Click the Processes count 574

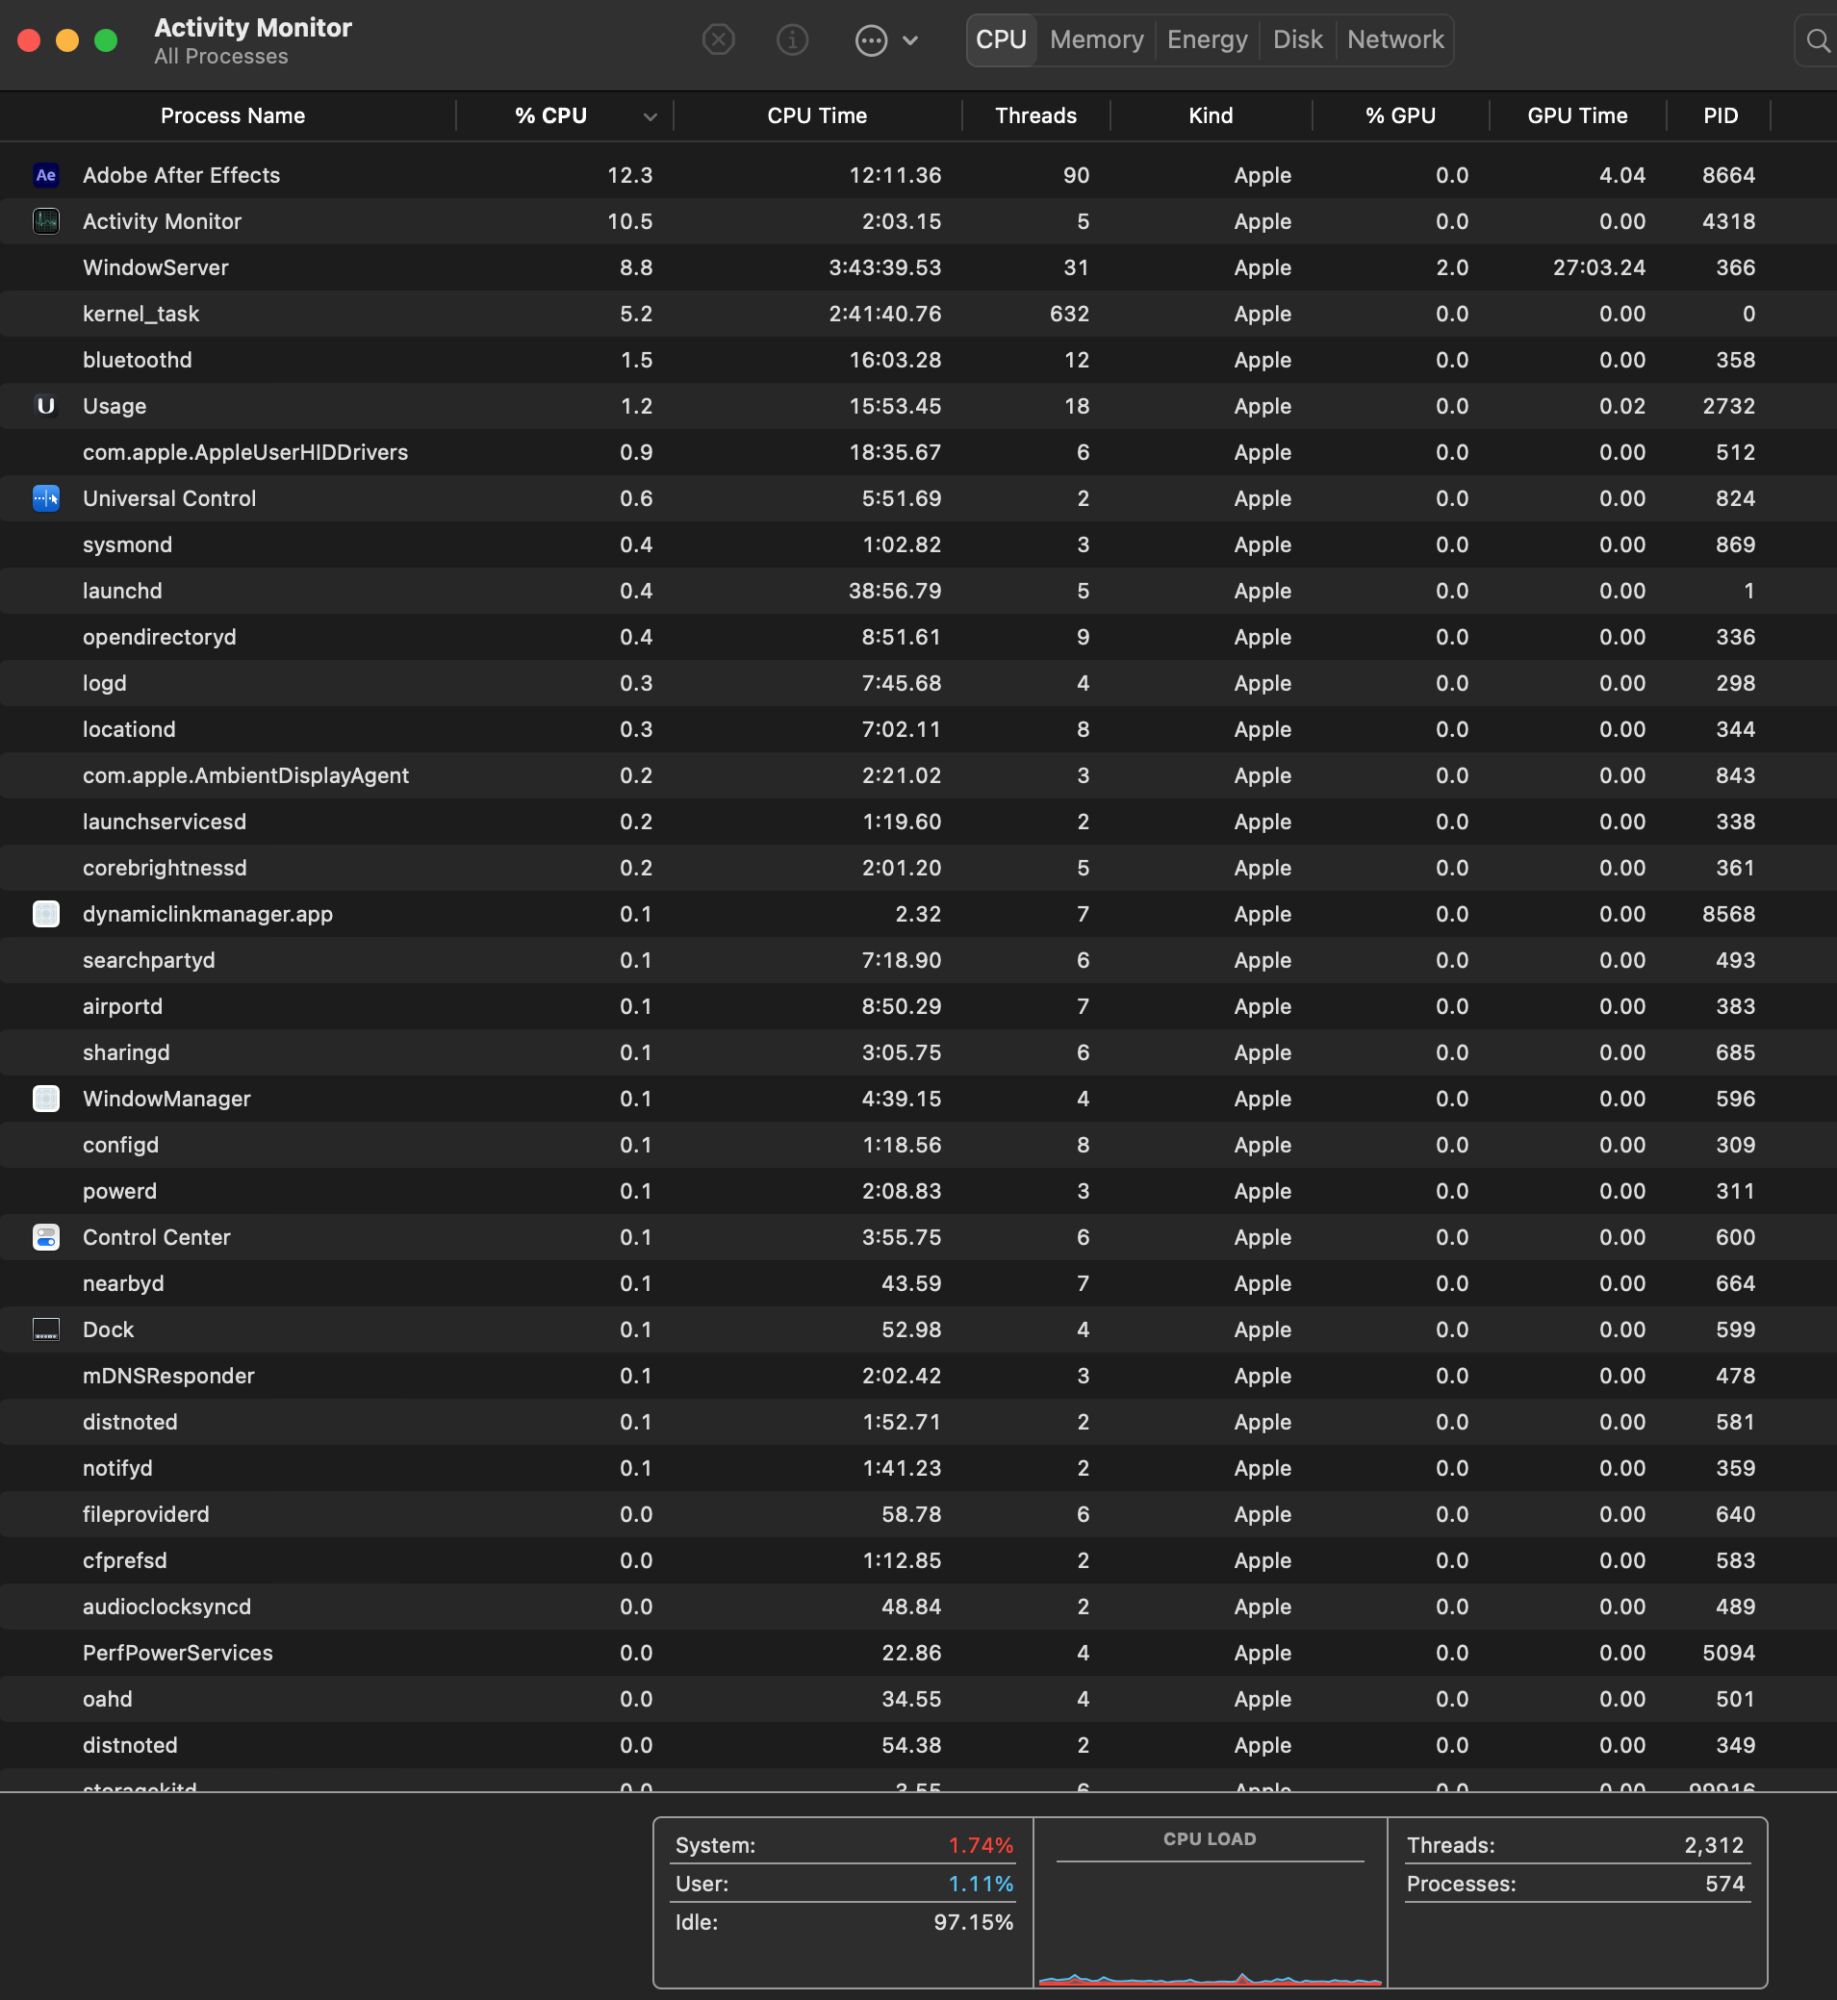point(1724,1884)
